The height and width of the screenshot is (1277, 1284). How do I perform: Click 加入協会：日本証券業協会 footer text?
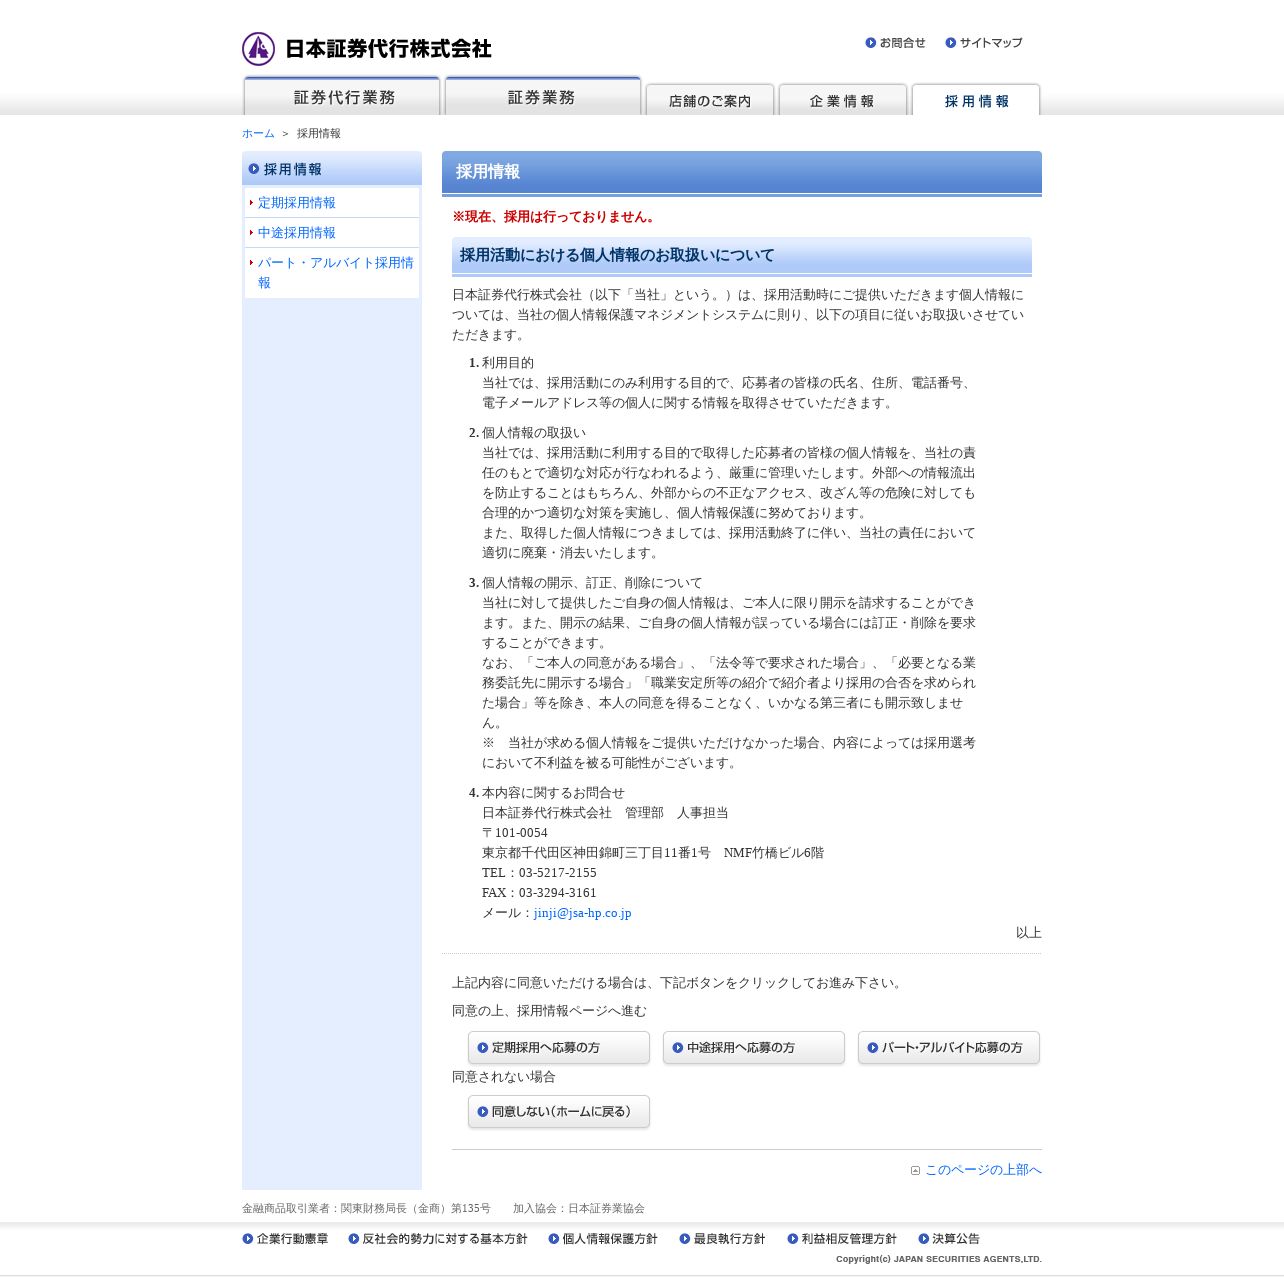coord(579,1209)
